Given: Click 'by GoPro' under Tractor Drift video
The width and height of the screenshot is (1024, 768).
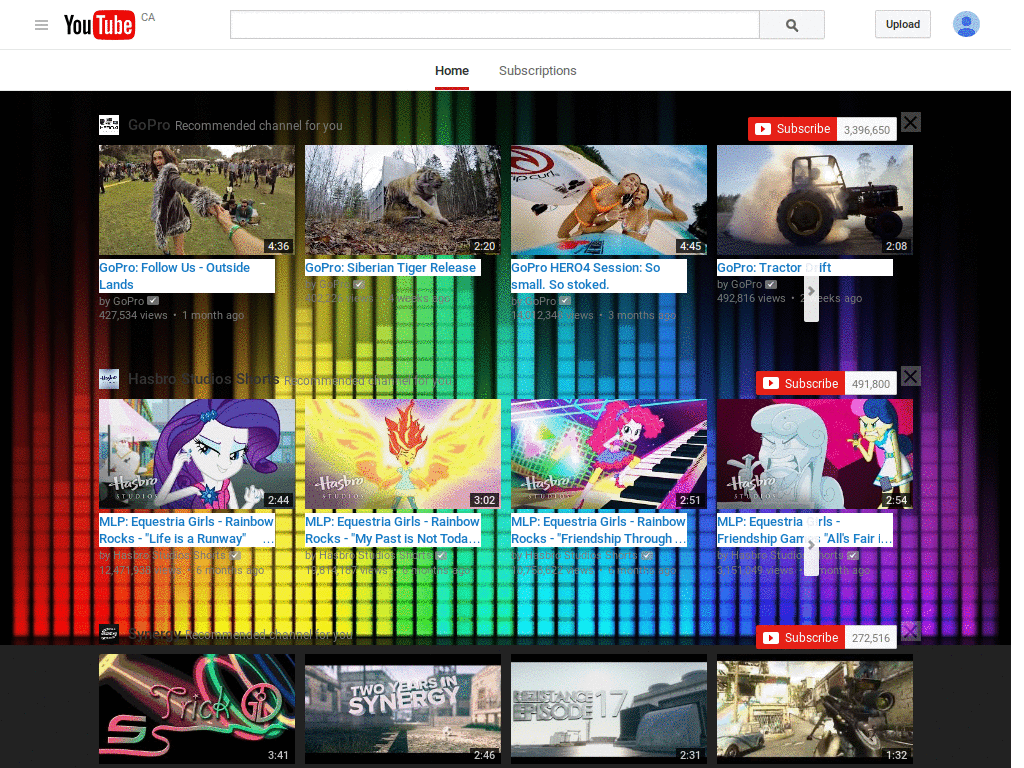Looking at the screenshot, I should 739,284.
